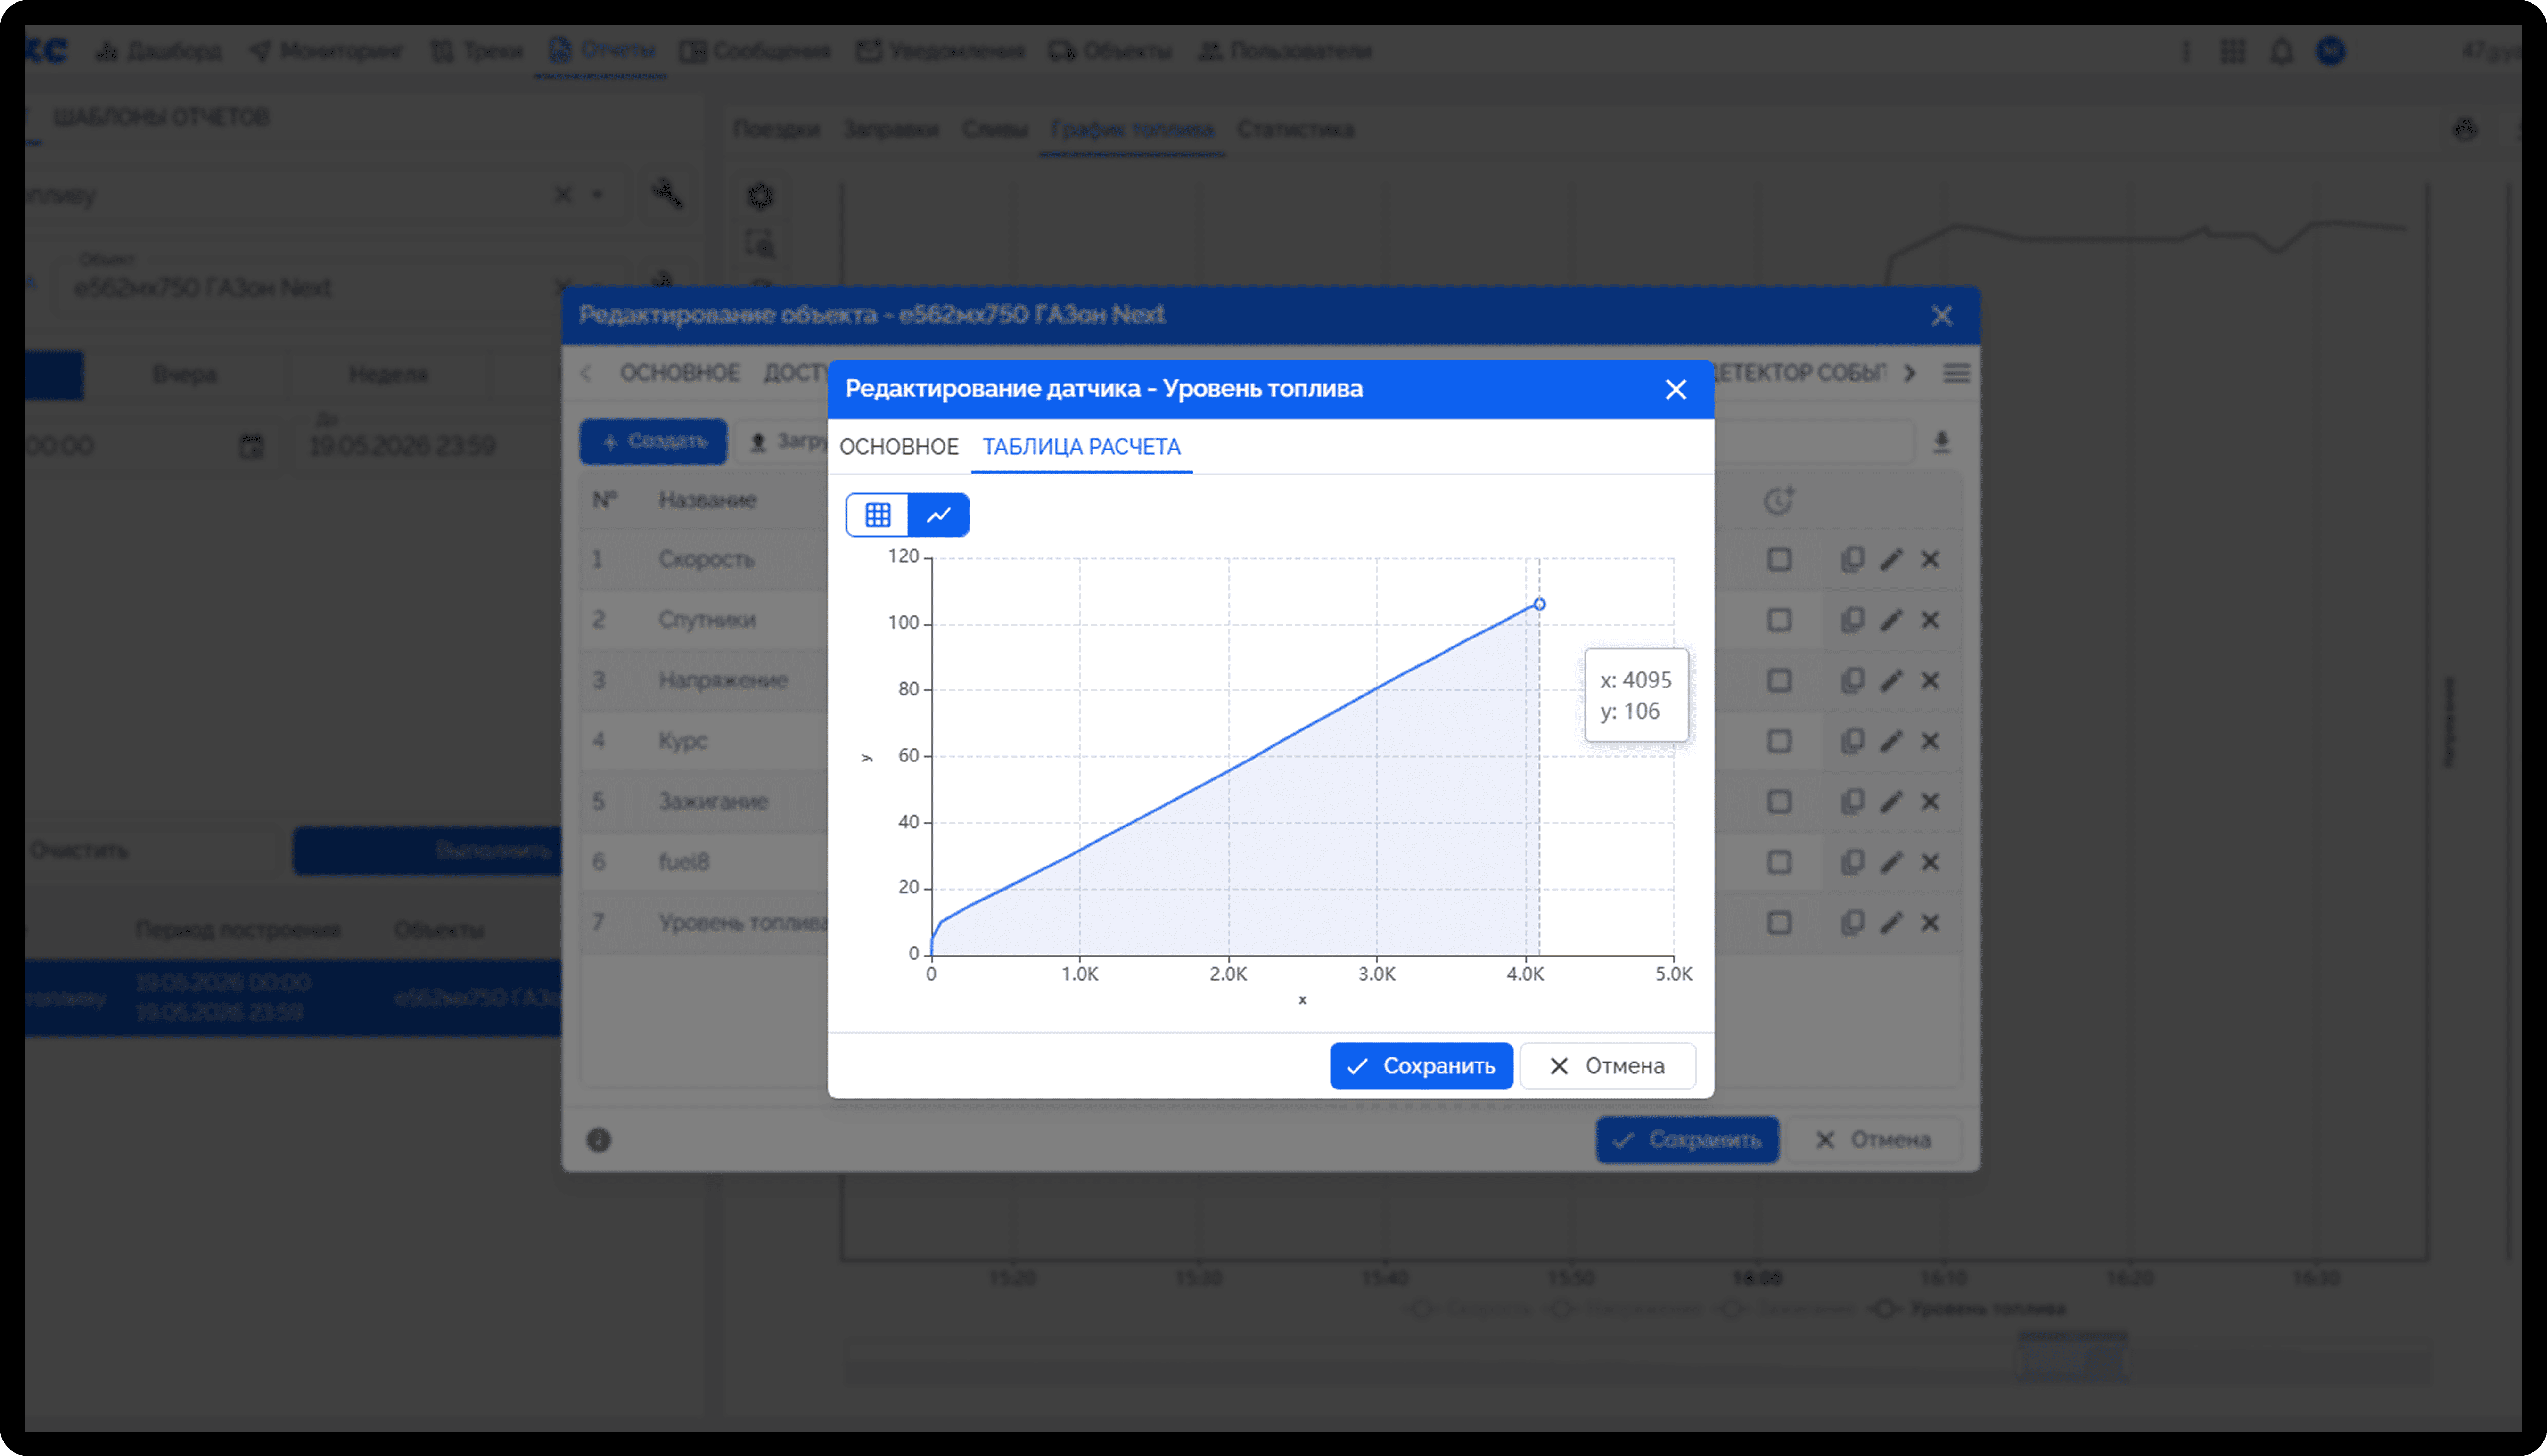This screenshot has width=2547, height=1456.
Task: Switch to the Статистика report tab
Action: [x=1295, y=130]
